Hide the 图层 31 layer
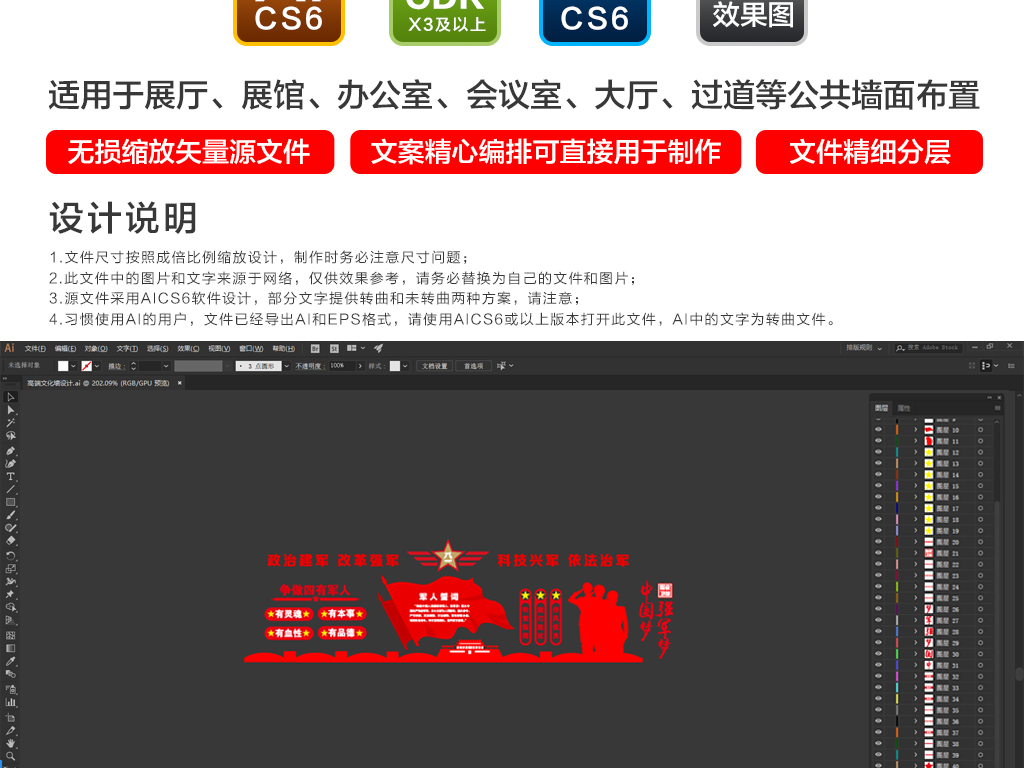 click(x=878, y=663)
